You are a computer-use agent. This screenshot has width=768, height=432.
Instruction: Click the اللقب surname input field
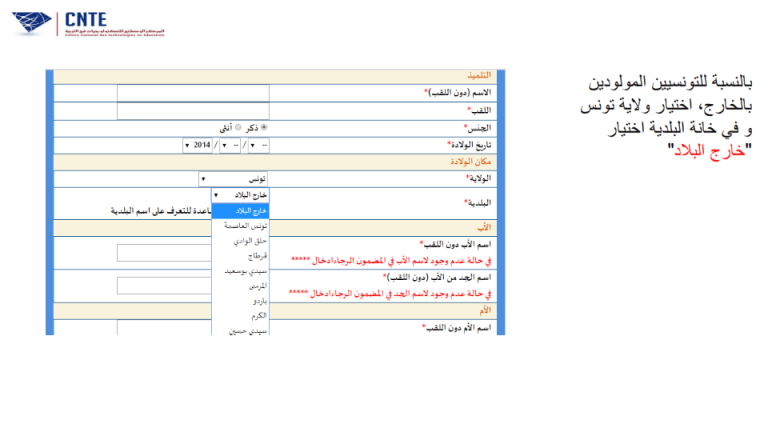pos(192,110)
